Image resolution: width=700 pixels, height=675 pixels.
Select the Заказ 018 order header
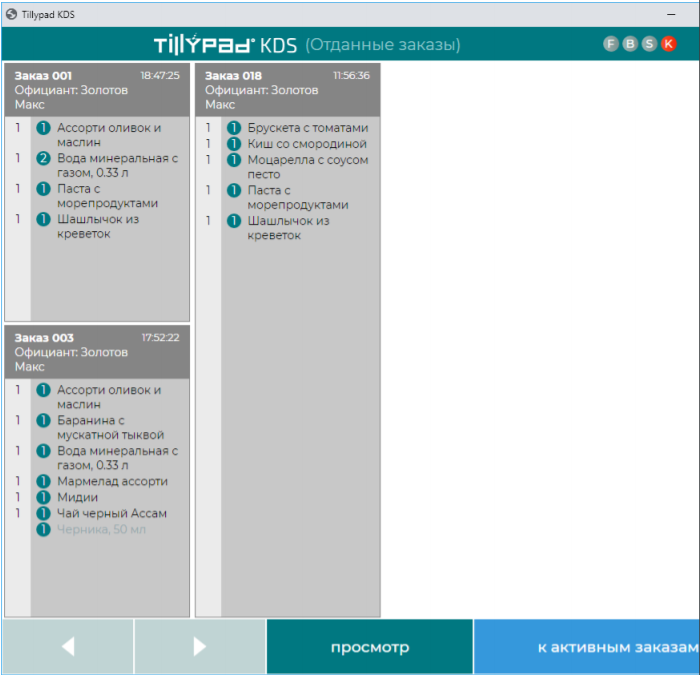click(288, 90)
